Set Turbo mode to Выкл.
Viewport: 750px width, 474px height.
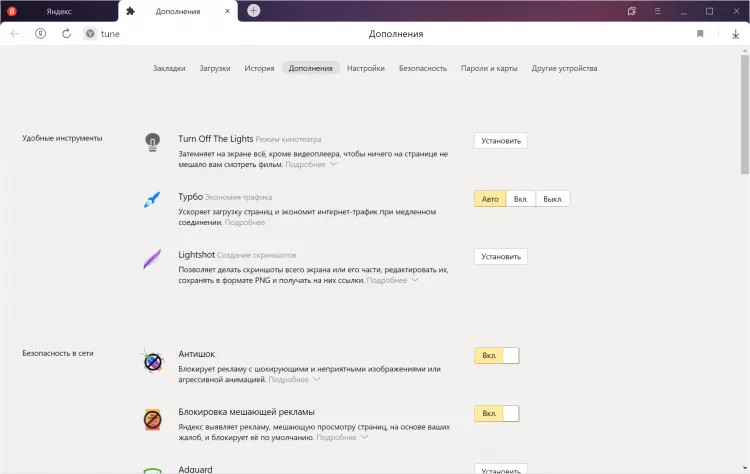[x=553, y=199]
